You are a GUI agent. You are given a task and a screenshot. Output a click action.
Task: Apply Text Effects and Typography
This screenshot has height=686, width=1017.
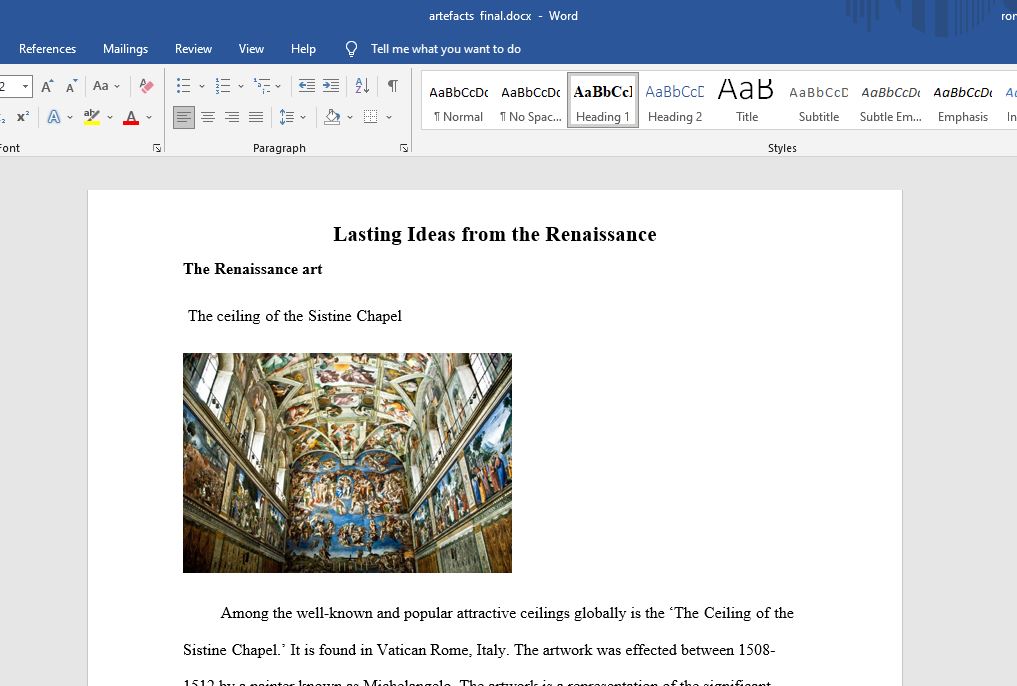pos(54,117)
